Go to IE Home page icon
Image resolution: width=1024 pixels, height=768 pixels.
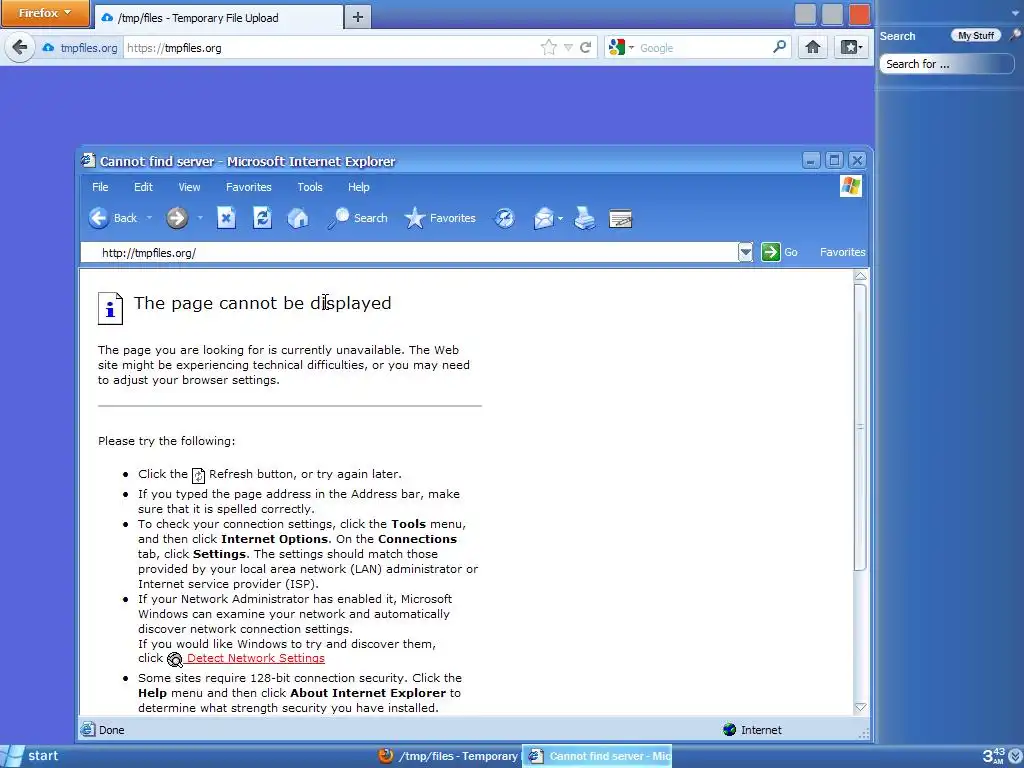point(298,218)
